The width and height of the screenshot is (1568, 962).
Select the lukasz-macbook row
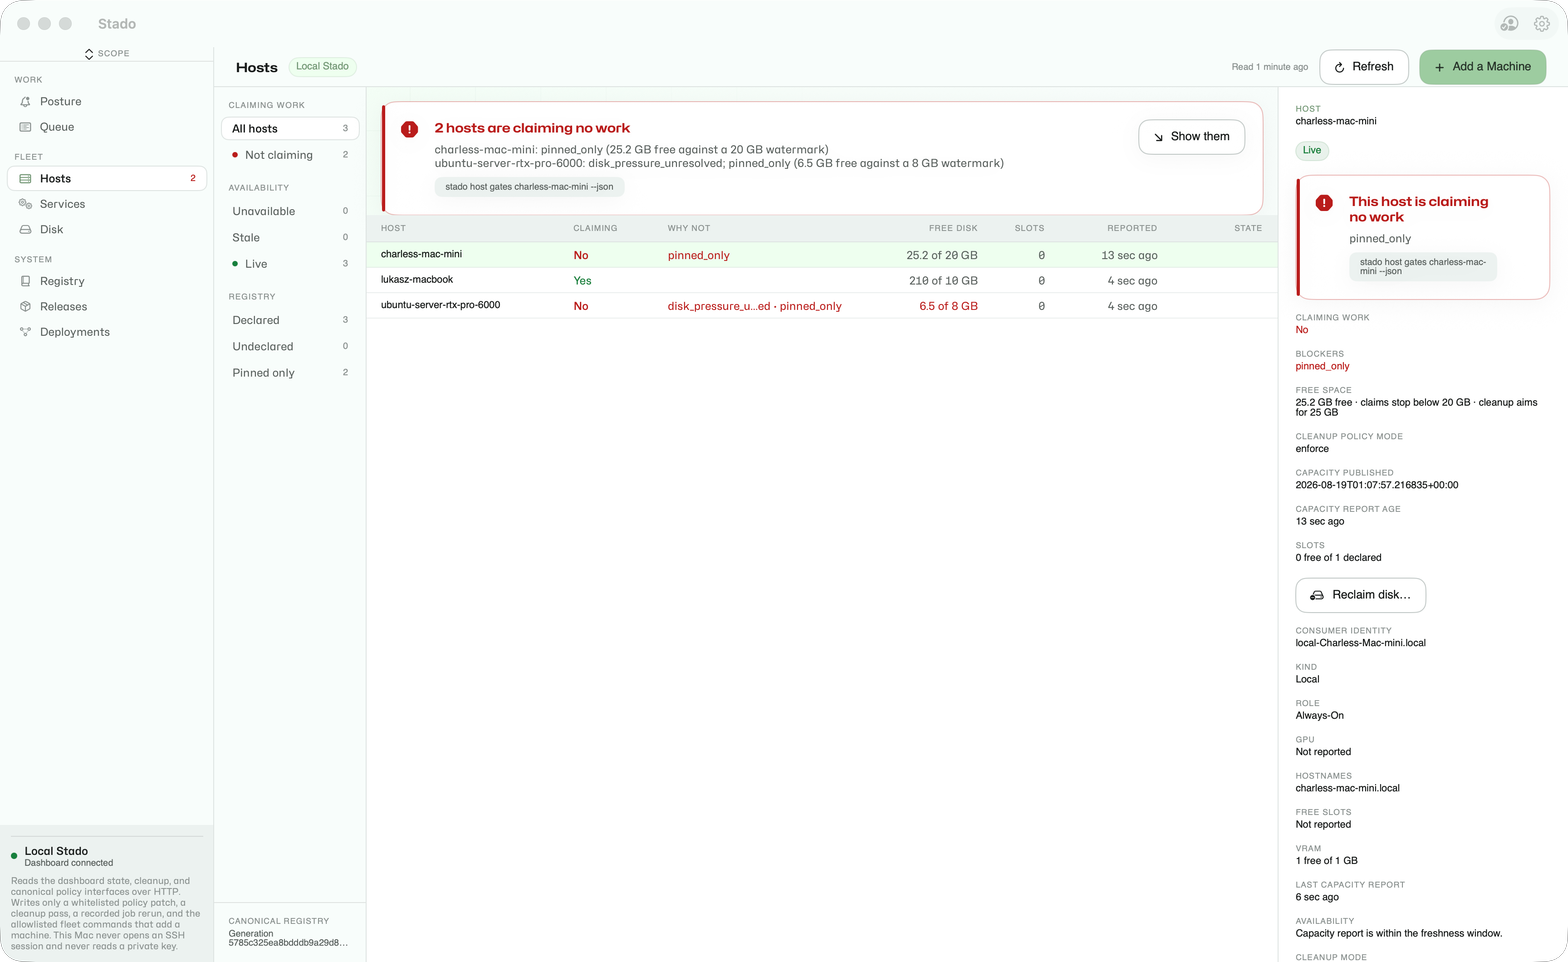coord(821,281)
